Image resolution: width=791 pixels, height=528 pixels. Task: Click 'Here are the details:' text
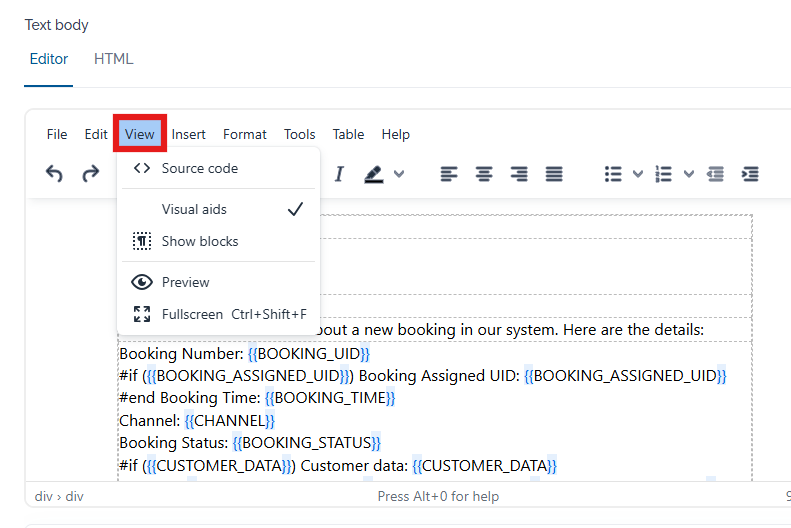tap(633, 330)
